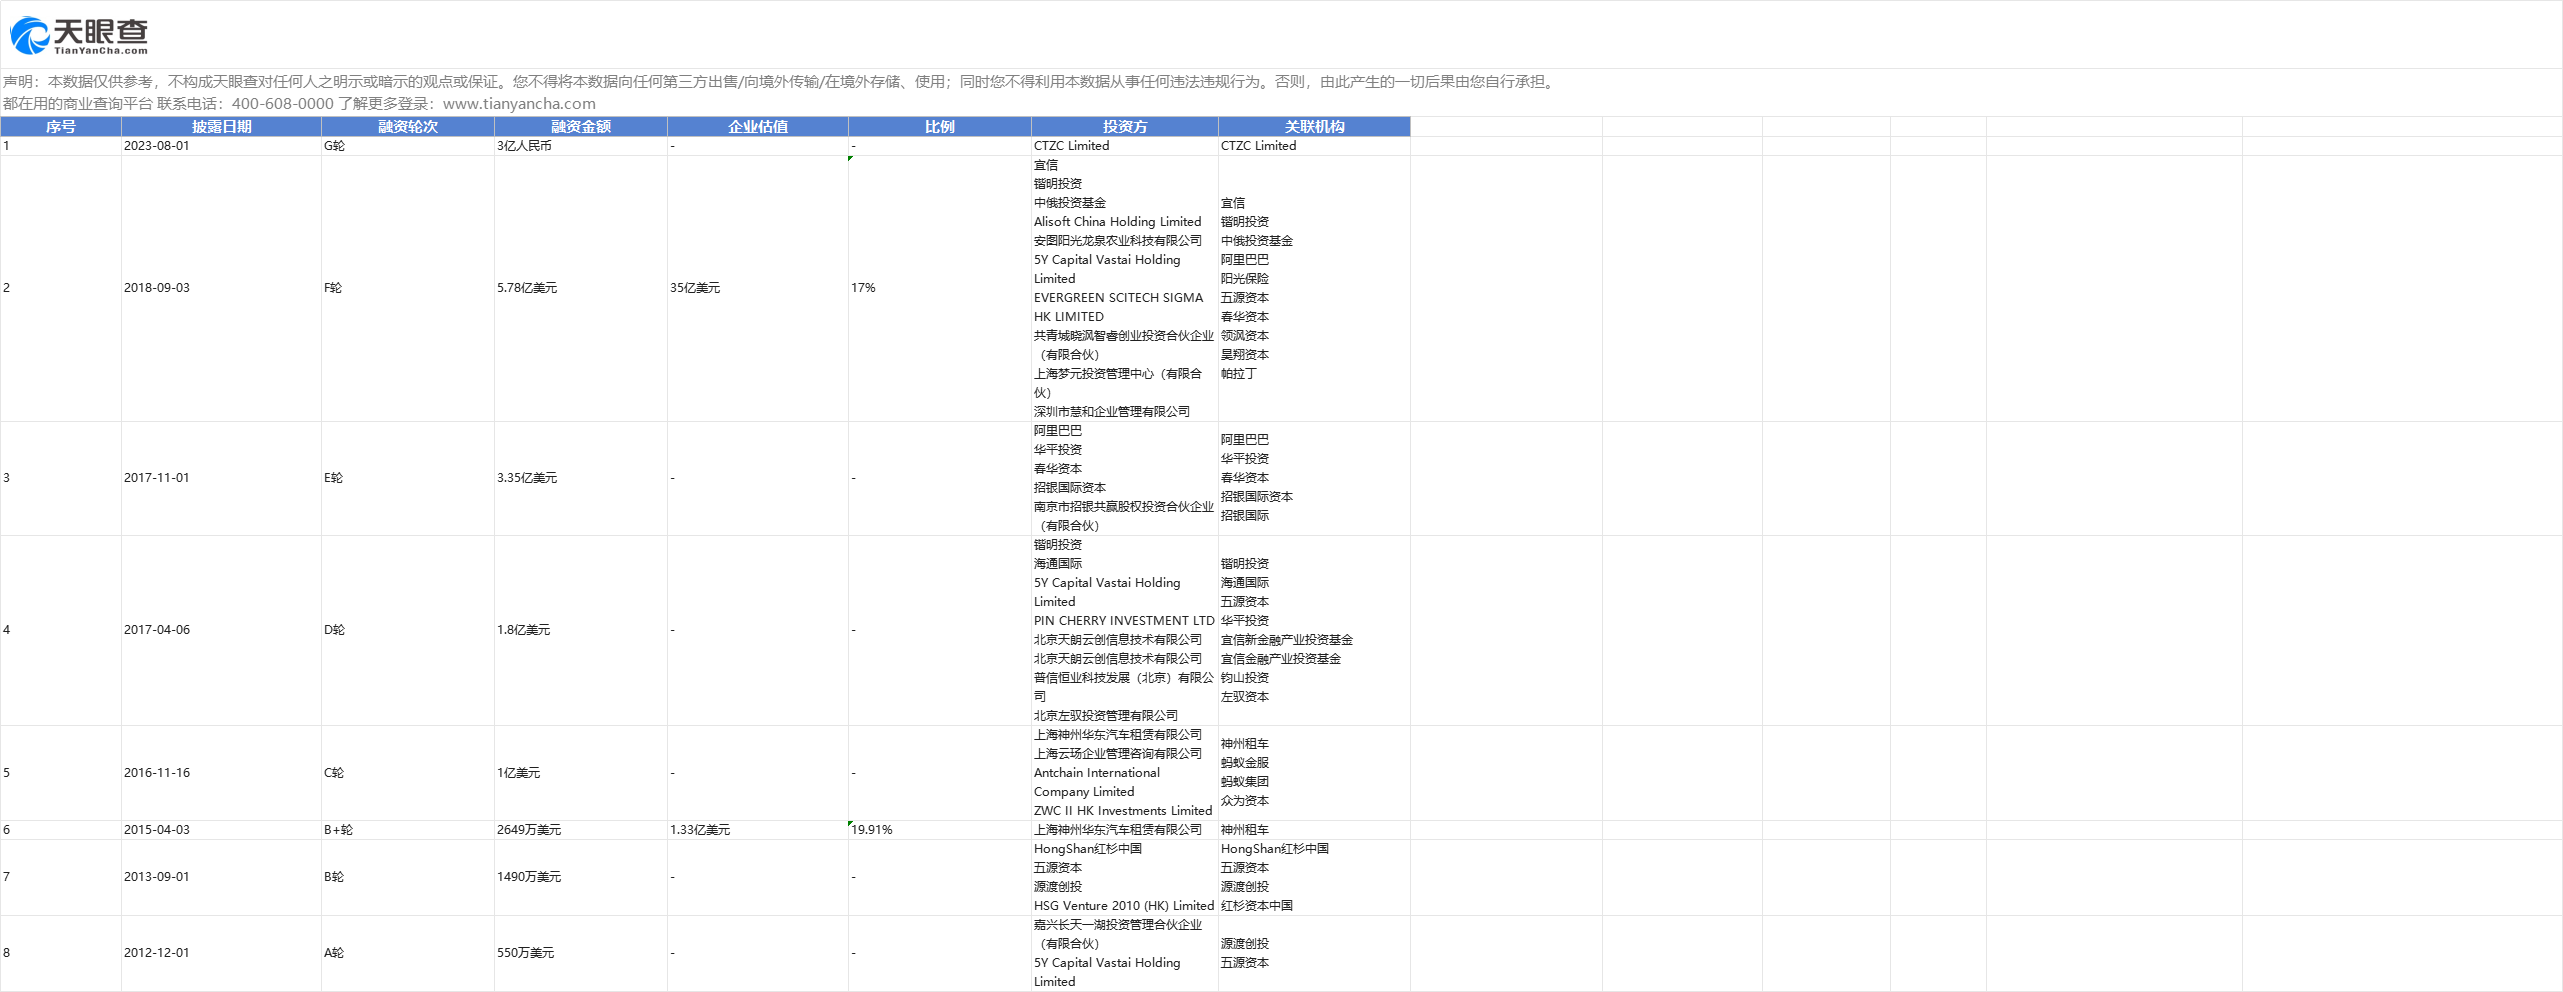Select the 关联机构 column header
This screenshot has height=992, width=2563.
pyautogui.click(x=1314, y=127)
